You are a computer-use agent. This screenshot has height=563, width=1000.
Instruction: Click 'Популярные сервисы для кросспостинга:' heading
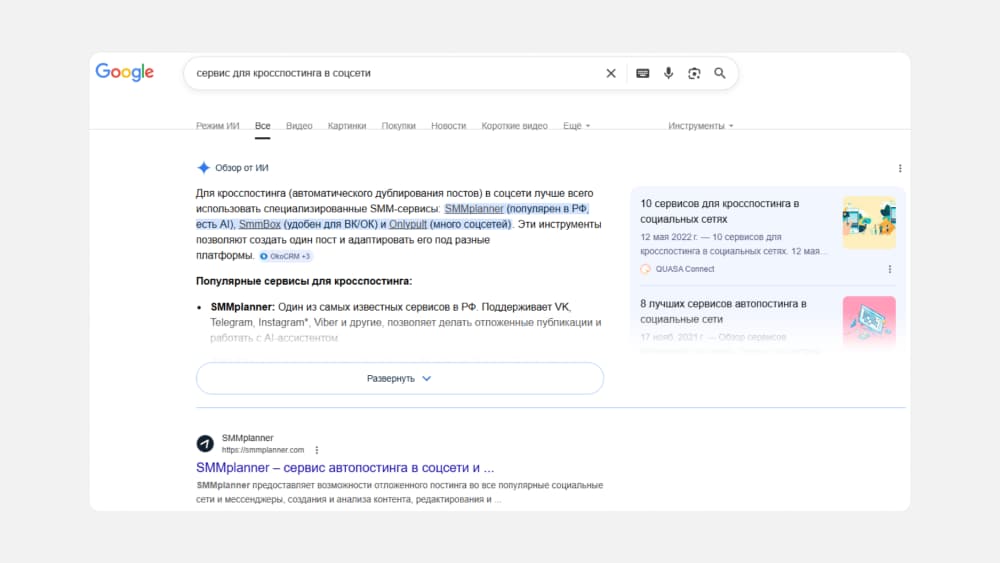point(304,281)
